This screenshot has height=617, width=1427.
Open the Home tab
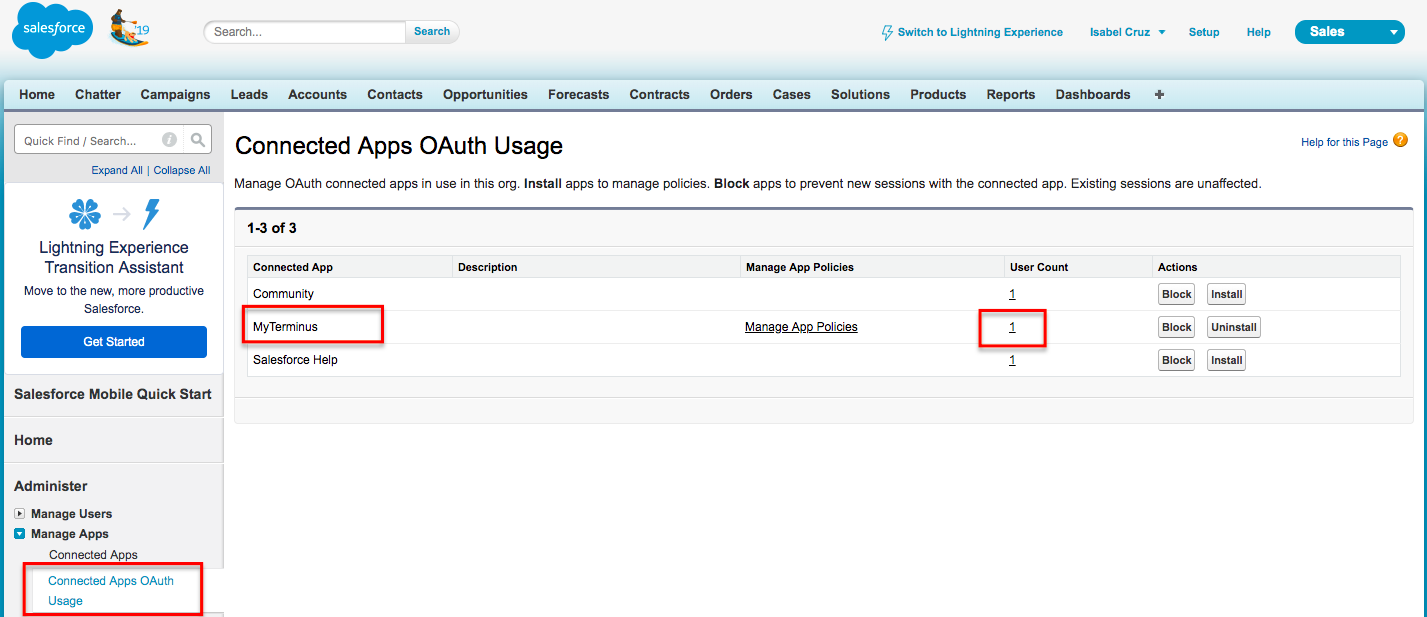pyautogui.click(x=37, y=94)
